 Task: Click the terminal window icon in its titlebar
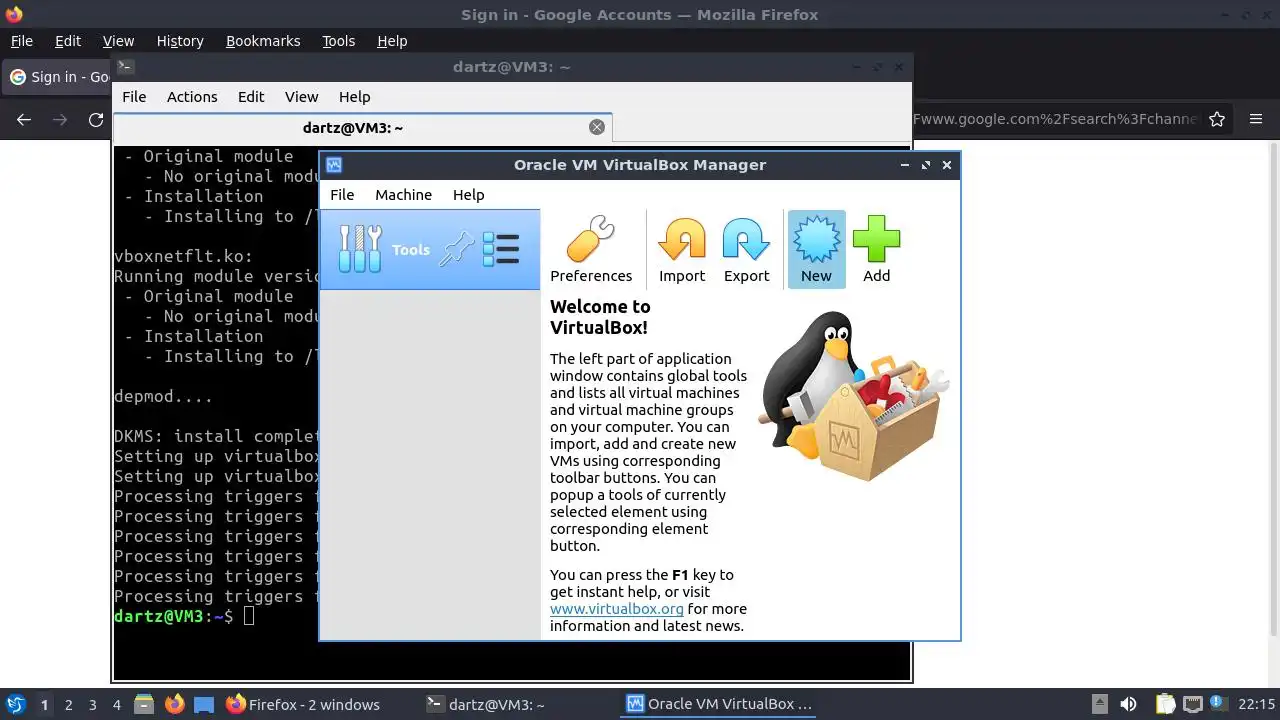coord(125,67)
